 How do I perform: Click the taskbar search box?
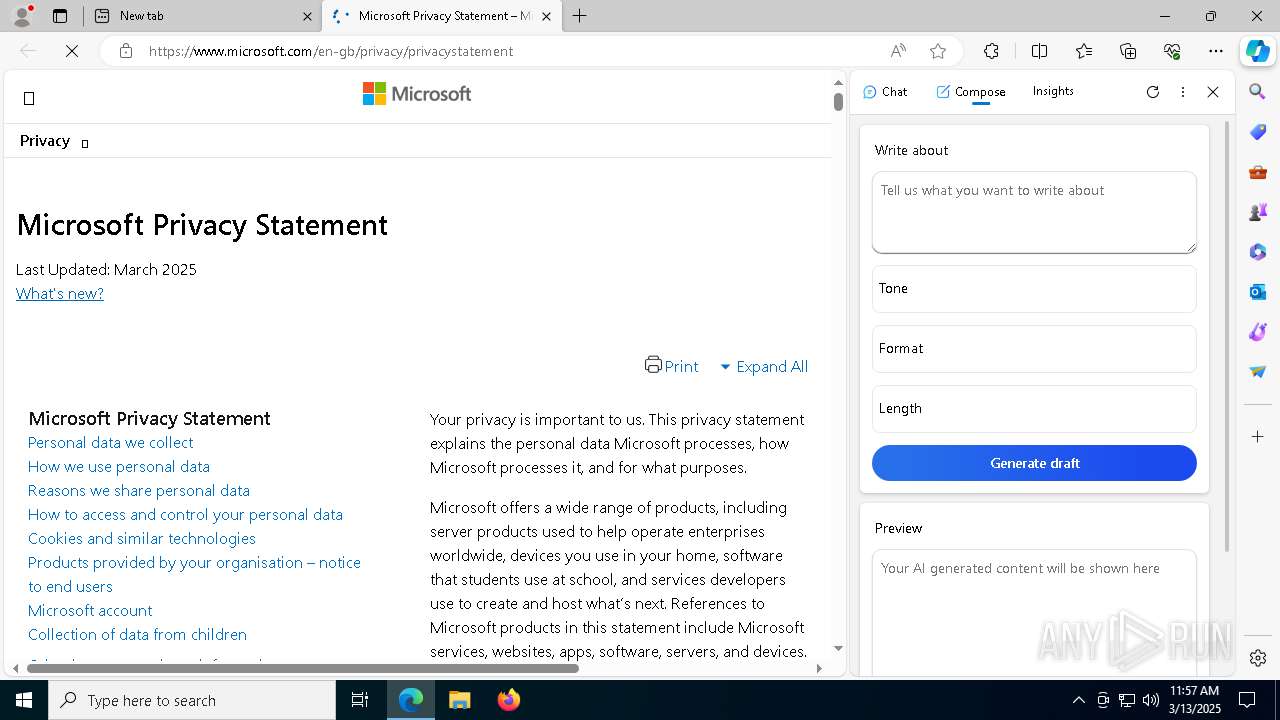192,700
